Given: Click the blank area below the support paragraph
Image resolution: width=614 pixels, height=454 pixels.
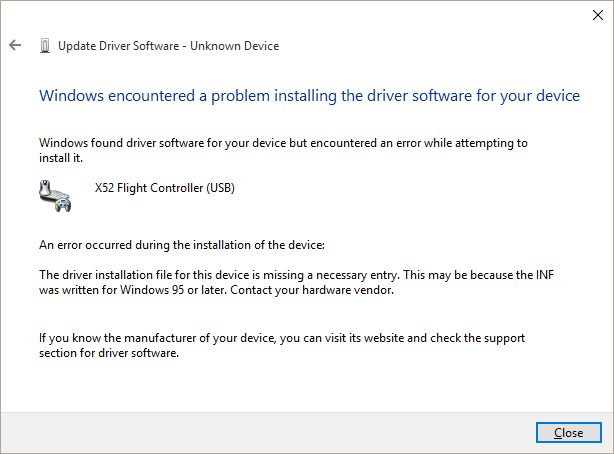Looking at the screenshot, I should coord(307,386).
